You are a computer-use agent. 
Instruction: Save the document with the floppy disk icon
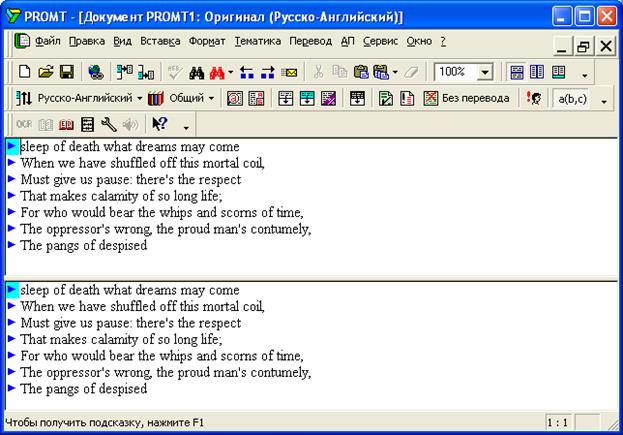[66, 72]
